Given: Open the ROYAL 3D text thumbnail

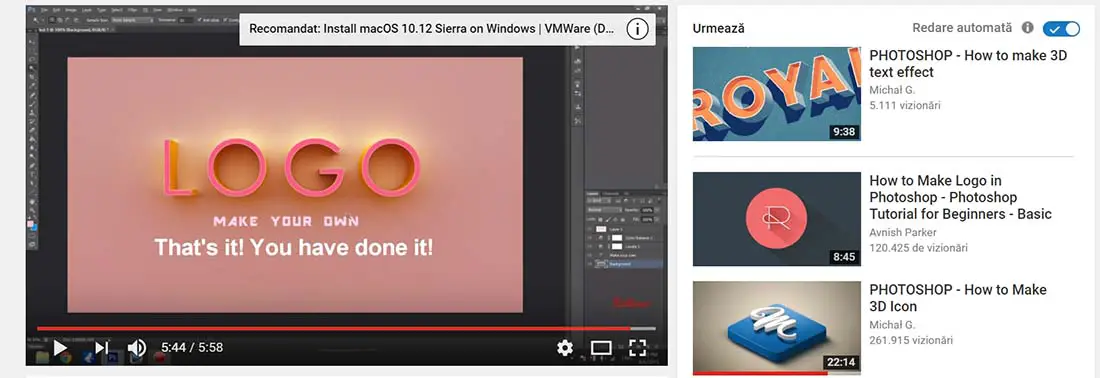Looking at the screenshot, I should point(777,94).
